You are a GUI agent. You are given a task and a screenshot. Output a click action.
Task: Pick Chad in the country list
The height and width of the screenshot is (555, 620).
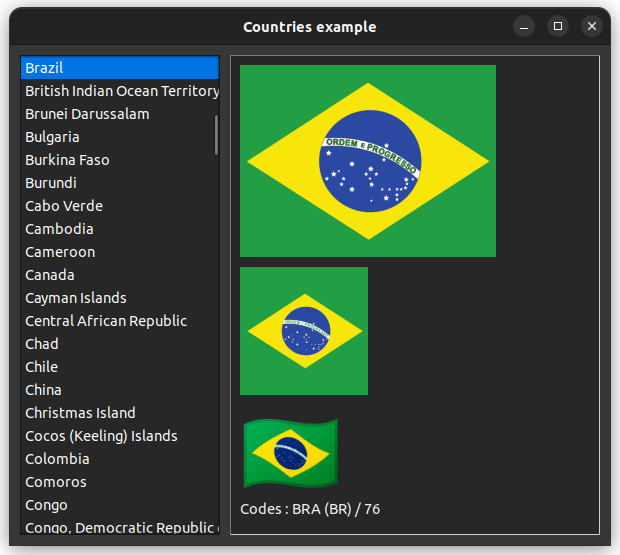(x=120, y=344)
